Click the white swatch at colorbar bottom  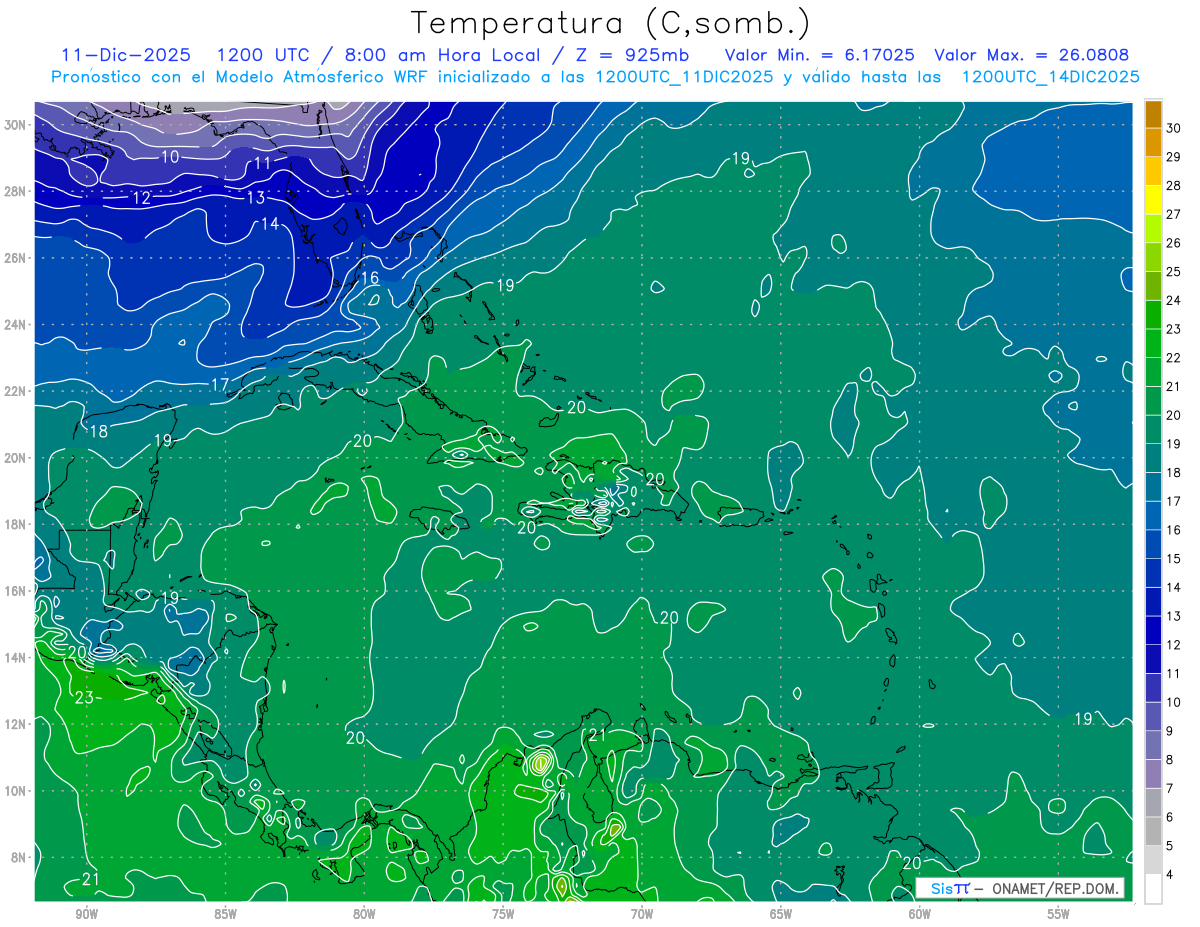(x=1153, y=888)
